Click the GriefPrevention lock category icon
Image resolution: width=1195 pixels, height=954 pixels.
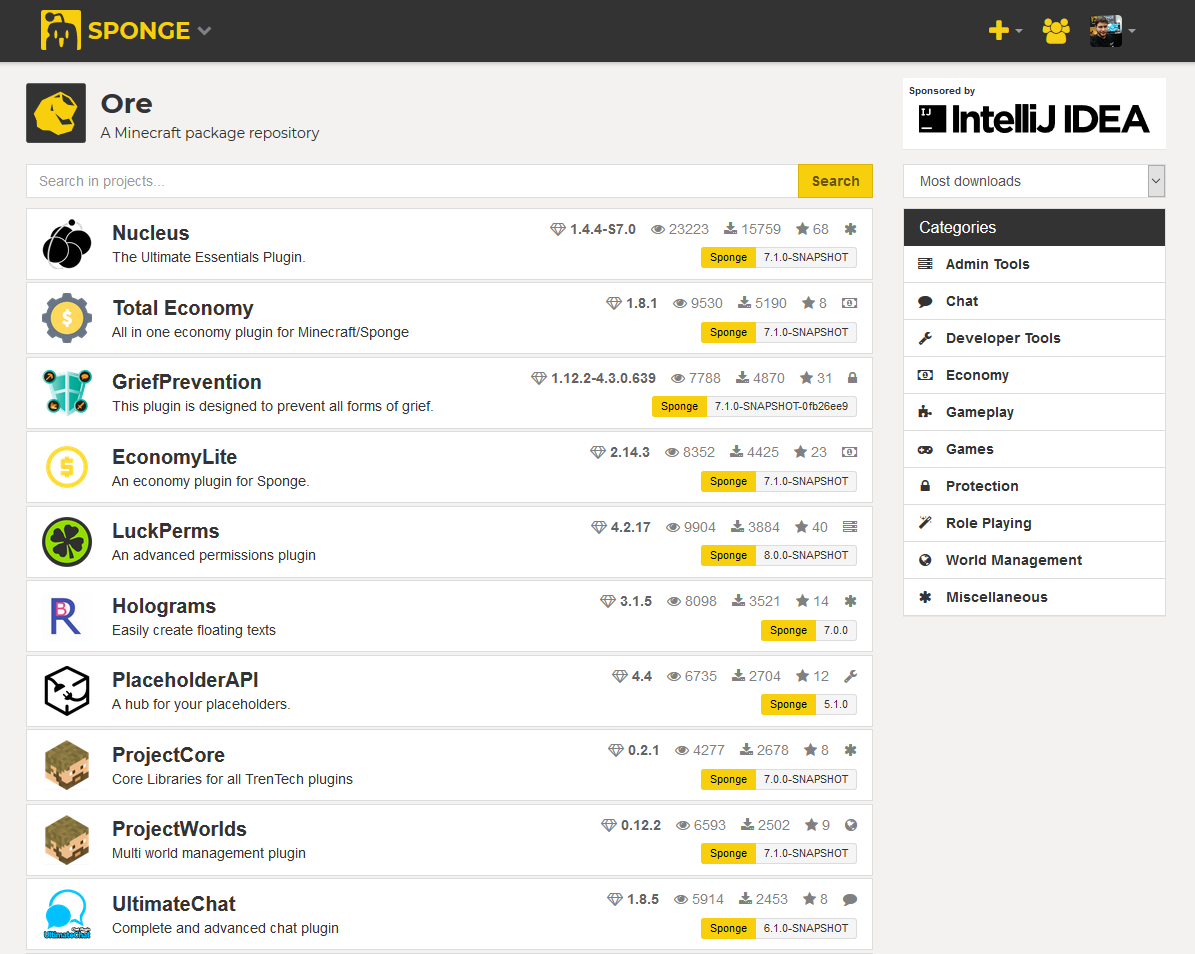pos(853,378)
